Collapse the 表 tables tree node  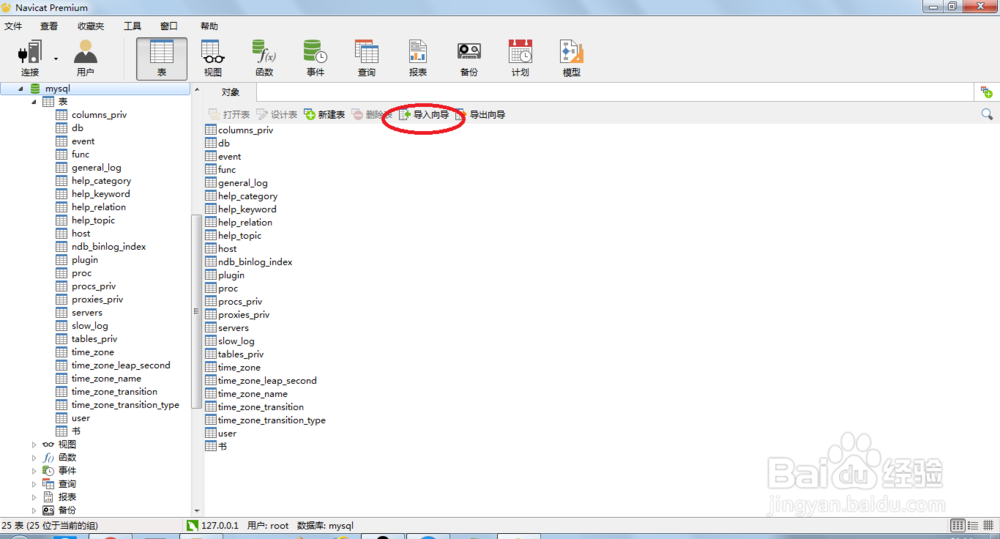[34, 102]
